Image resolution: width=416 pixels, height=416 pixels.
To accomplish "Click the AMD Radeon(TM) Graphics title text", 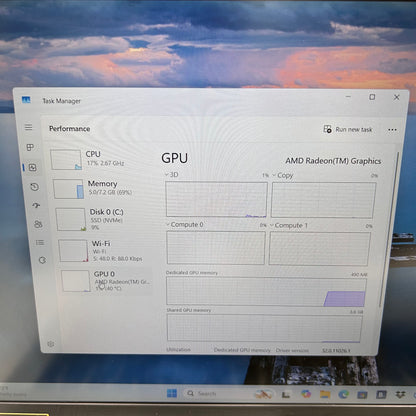I will tap(333, 161).
